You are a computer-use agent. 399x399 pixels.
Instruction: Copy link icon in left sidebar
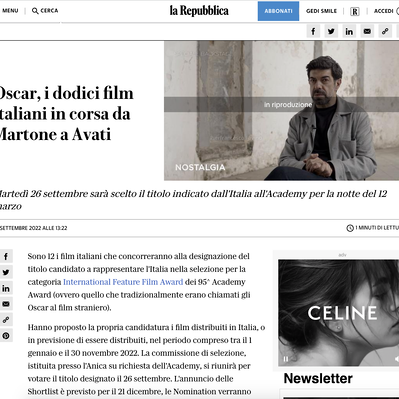tap(6, 320)
